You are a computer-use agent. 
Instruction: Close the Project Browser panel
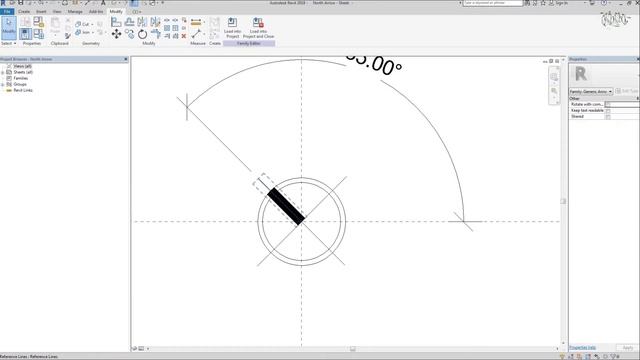pos(126,59)
